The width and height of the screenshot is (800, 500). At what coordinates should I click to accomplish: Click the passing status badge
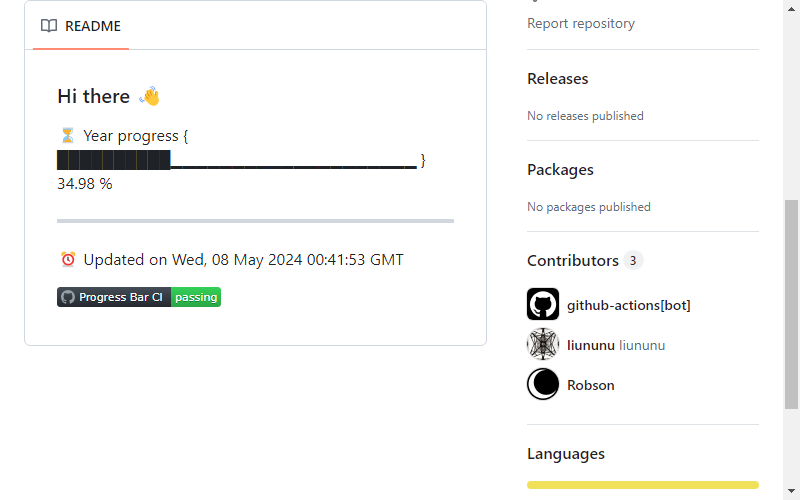[x=196, y=297]
